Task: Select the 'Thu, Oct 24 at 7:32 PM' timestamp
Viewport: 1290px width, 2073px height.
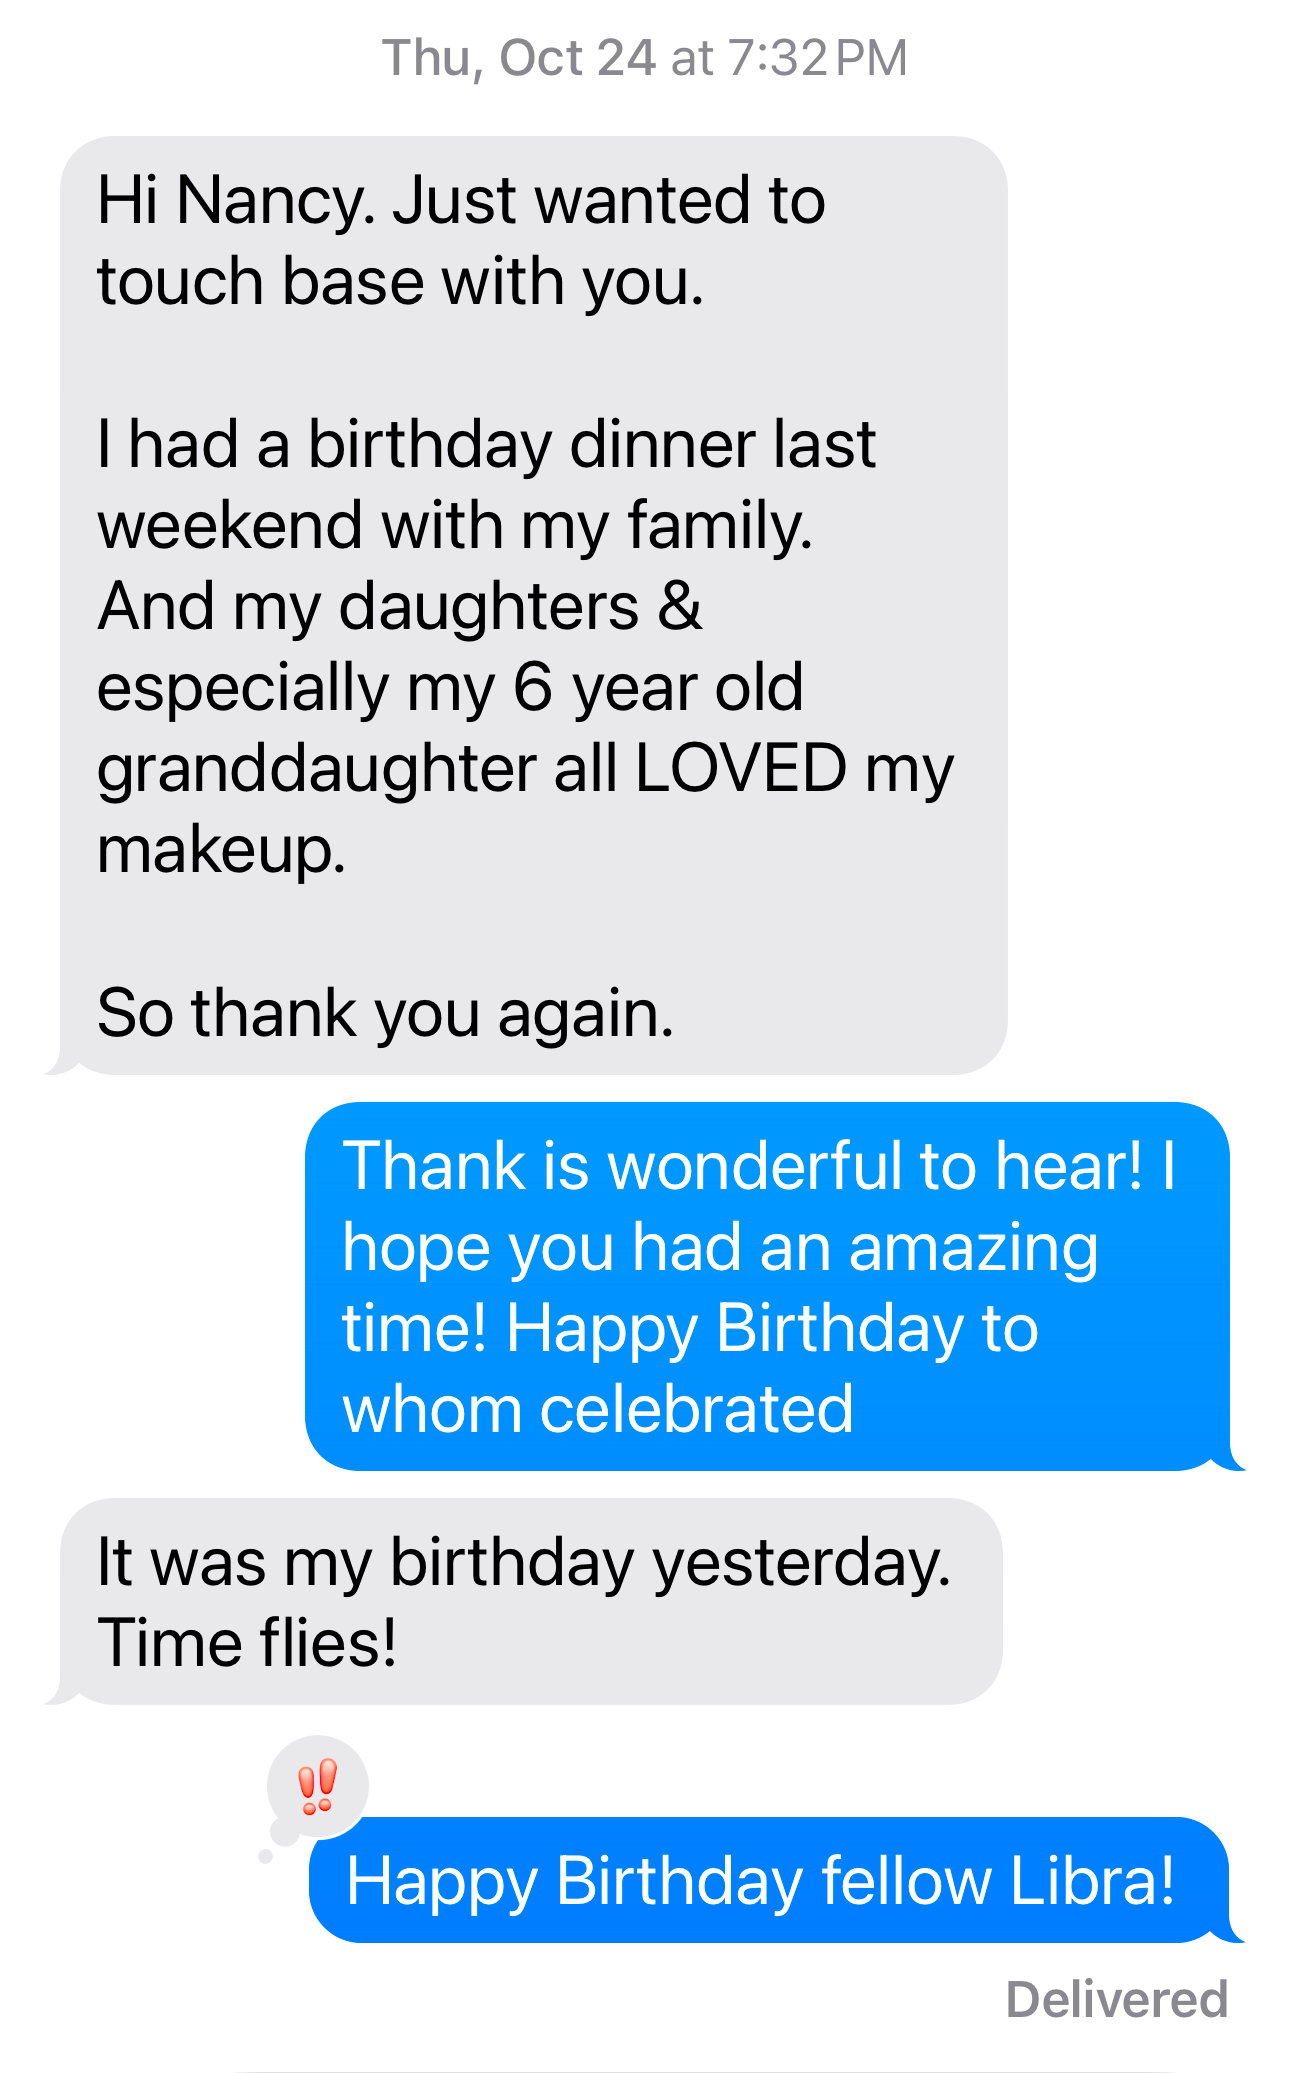Action: pyautogui.click(x=645, y=58)
